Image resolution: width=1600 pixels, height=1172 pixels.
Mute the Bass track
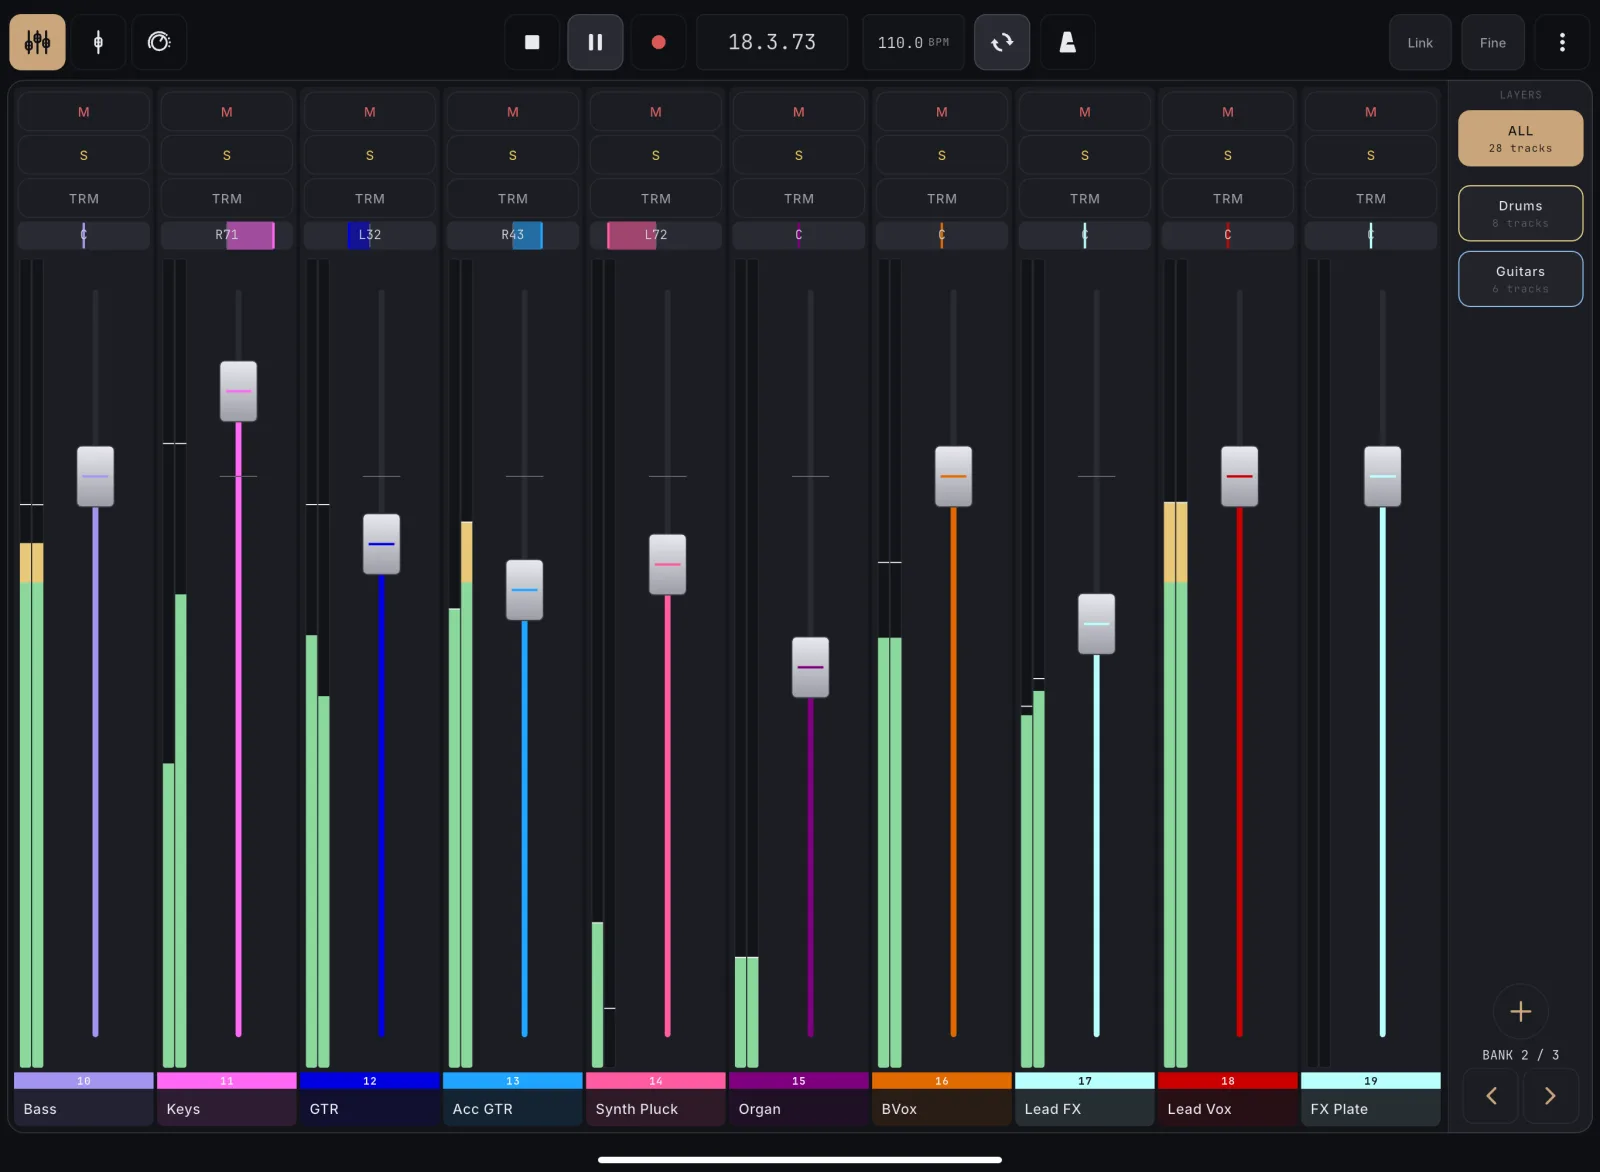tap(84, 112)
